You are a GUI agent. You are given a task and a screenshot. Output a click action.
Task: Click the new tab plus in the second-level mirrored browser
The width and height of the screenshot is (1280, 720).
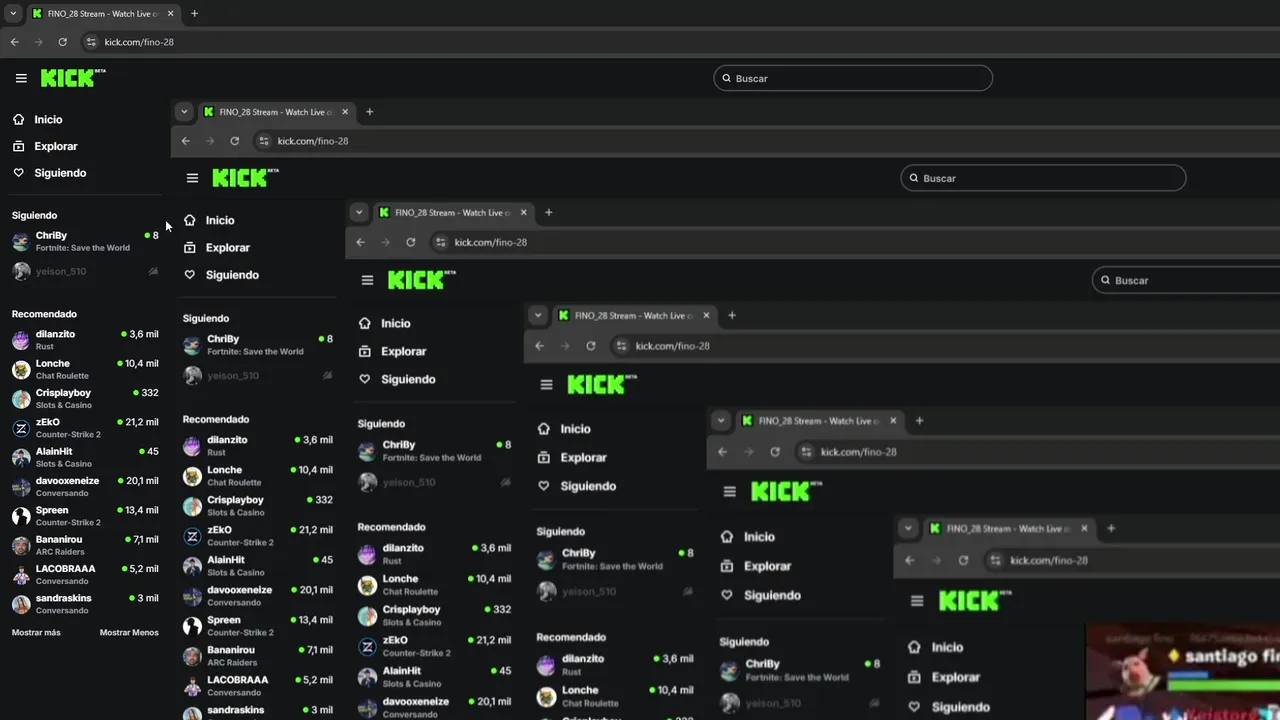[369, 112]
